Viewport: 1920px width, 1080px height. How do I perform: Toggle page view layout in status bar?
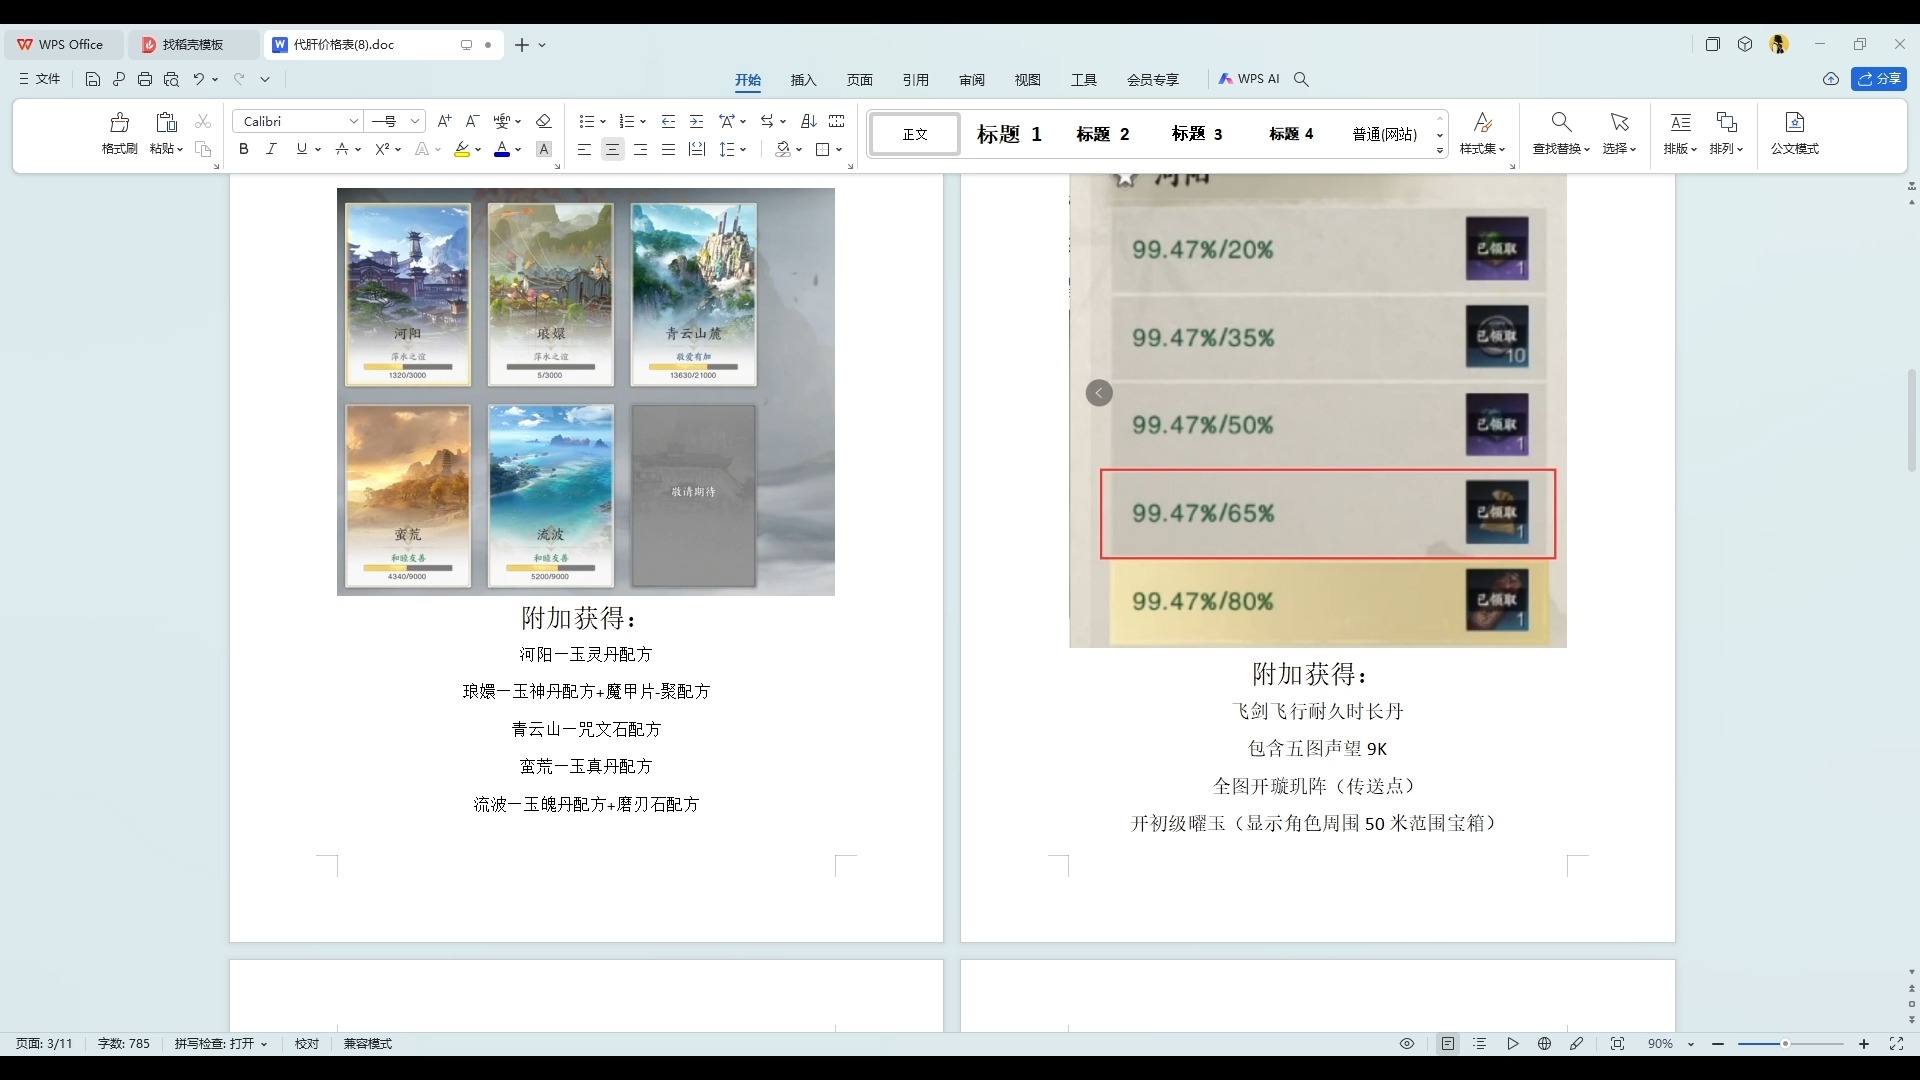coord(1447,1044)
